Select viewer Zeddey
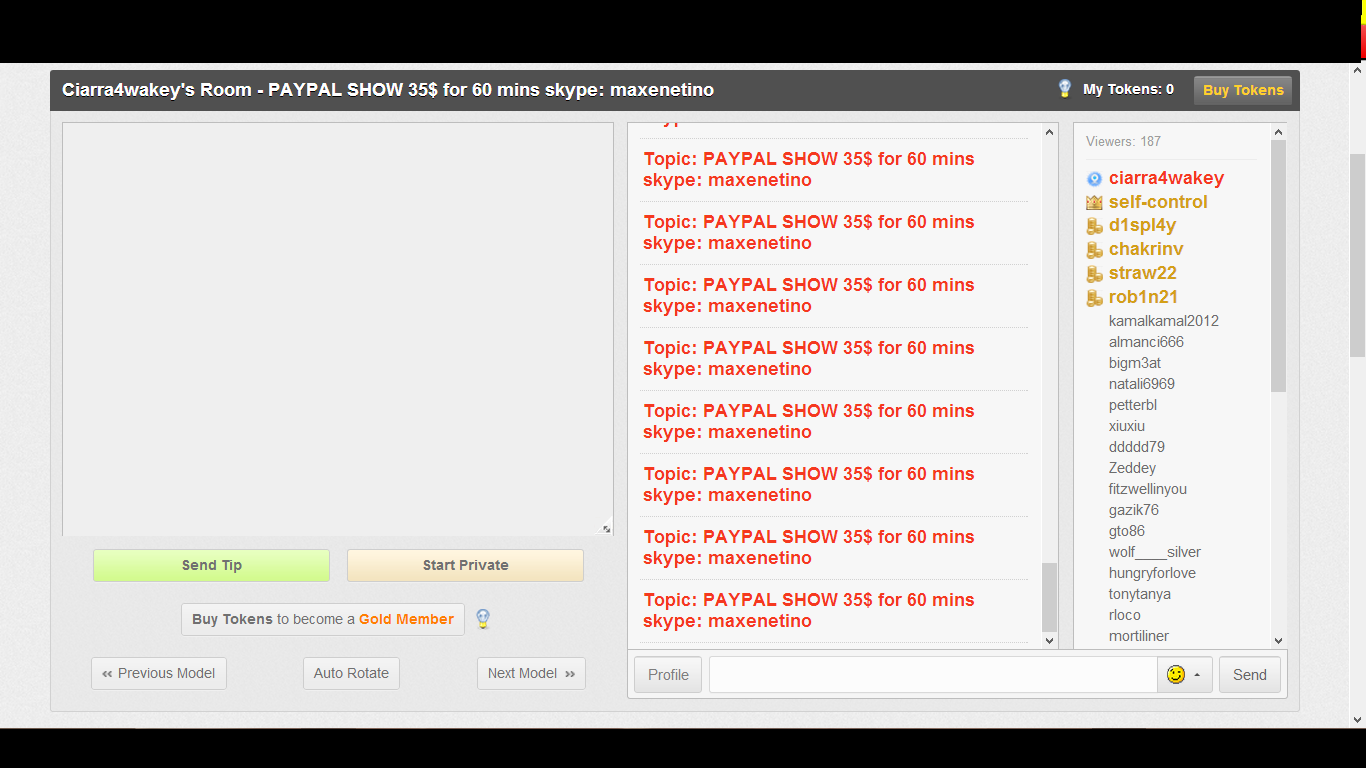 click(1132, 468)
